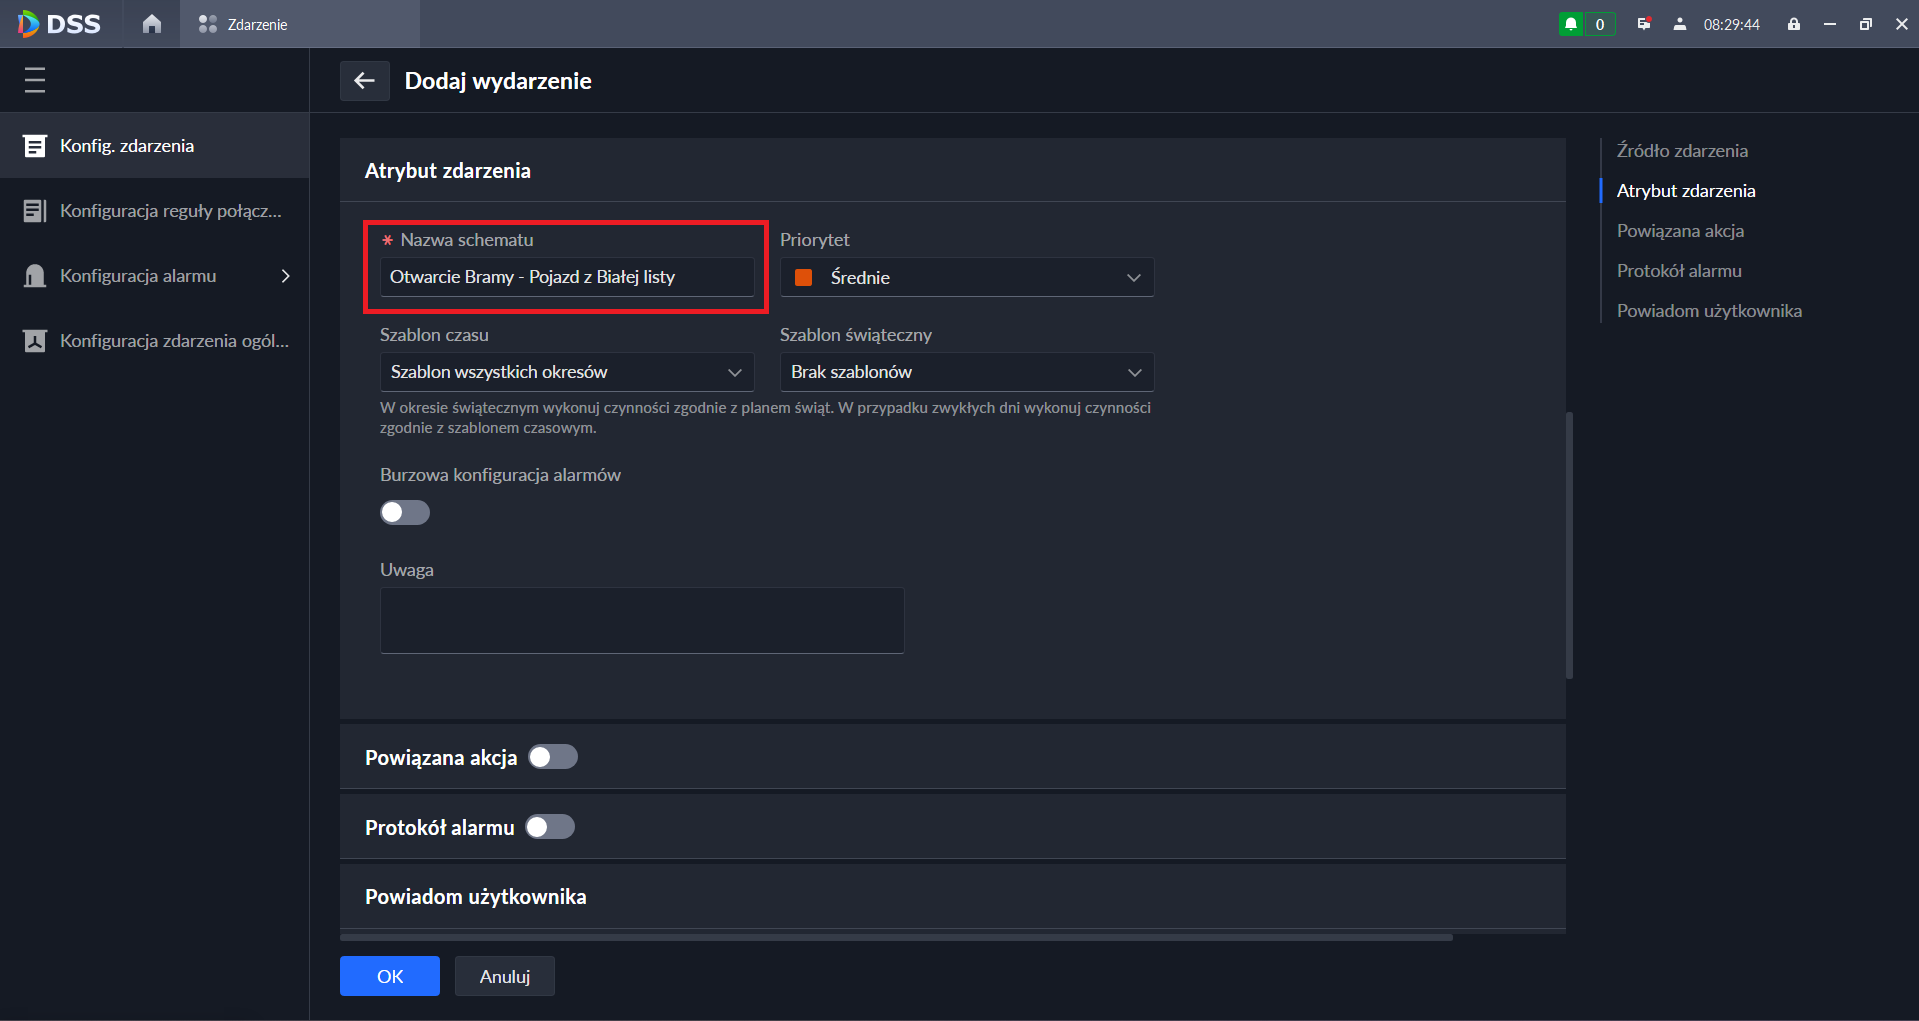The height and width of the screenshot is (1021, 1919).
Task: Turn on the Powiązana akcja toggle
Action: 552,757
